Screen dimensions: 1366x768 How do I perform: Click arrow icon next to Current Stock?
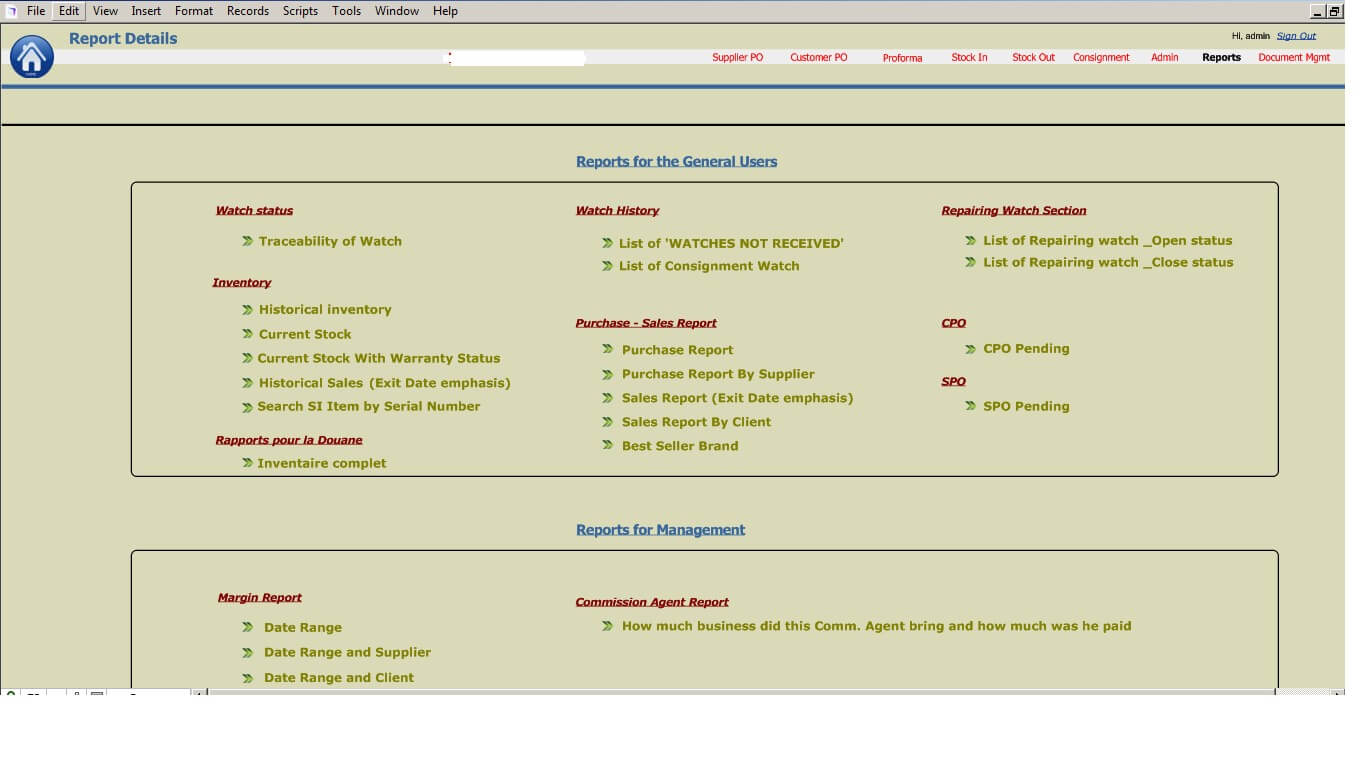[247, 334]
